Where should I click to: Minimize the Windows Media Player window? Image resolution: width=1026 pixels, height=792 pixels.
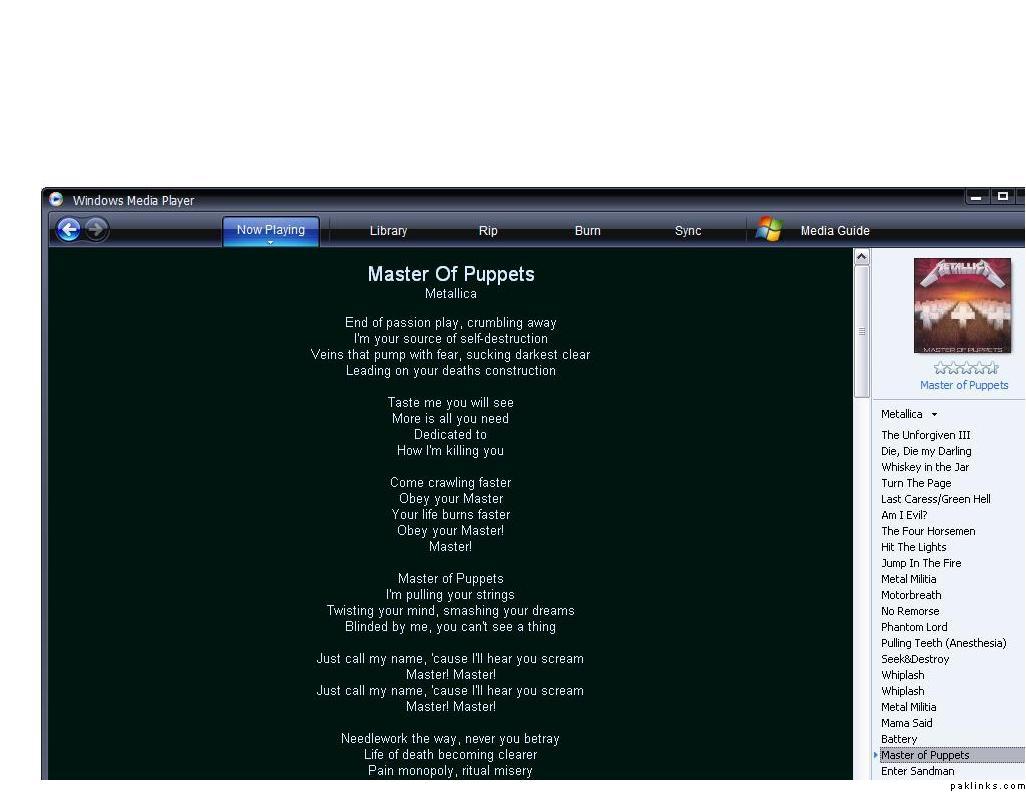tap(977, 198)
